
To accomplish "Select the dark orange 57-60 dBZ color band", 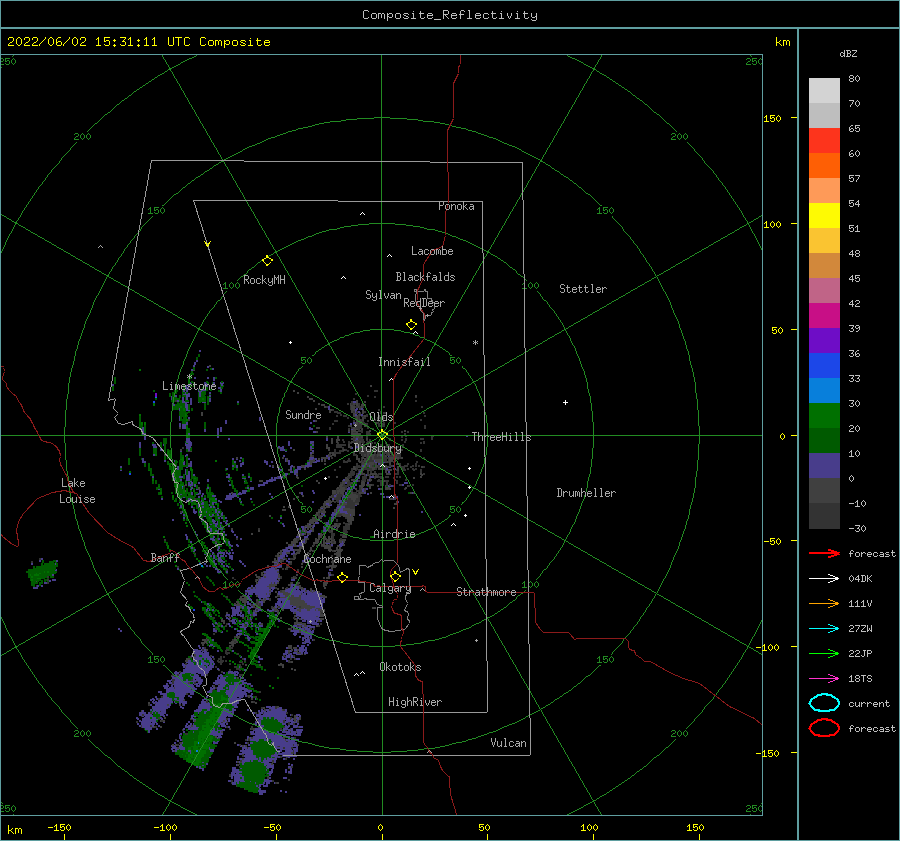I will click(x=824, y=166).
